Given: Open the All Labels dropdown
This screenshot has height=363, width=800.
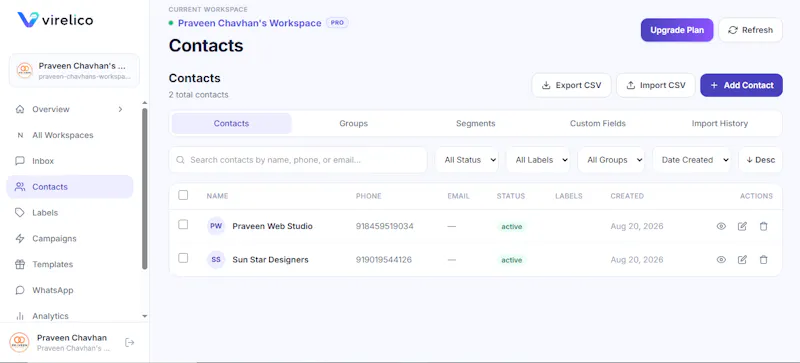Looking at the screenshot, I should coord(538,160).
